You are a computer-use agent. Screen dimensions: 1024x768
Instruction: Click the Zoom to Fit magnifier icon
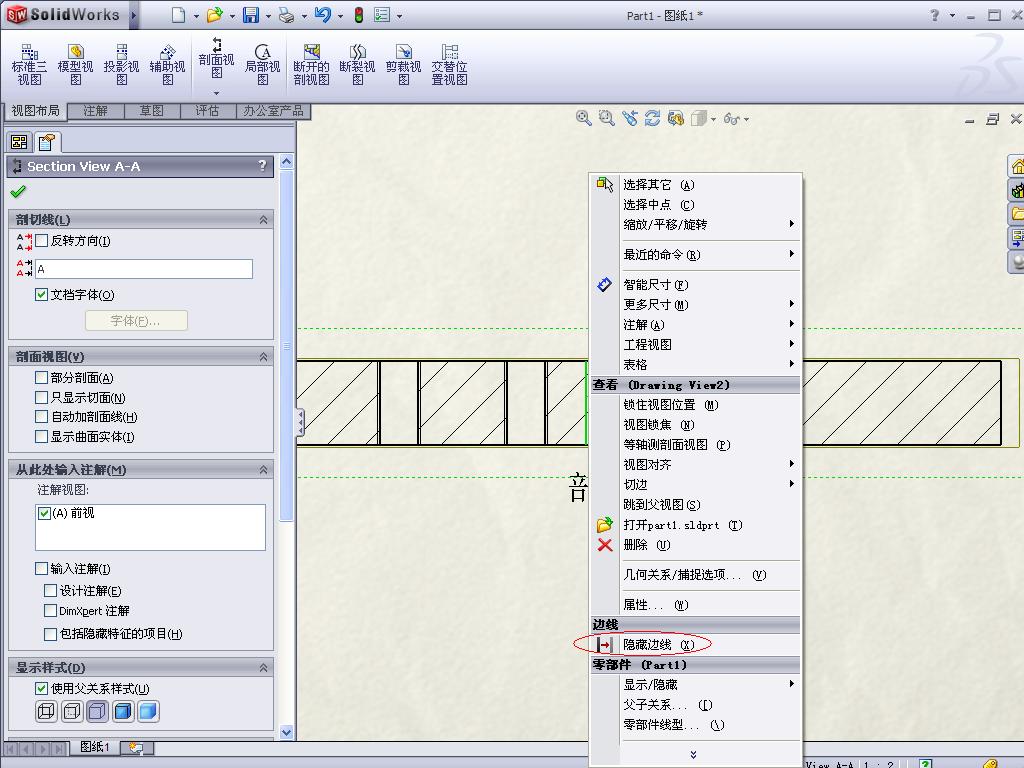click(x=583, y=118)
